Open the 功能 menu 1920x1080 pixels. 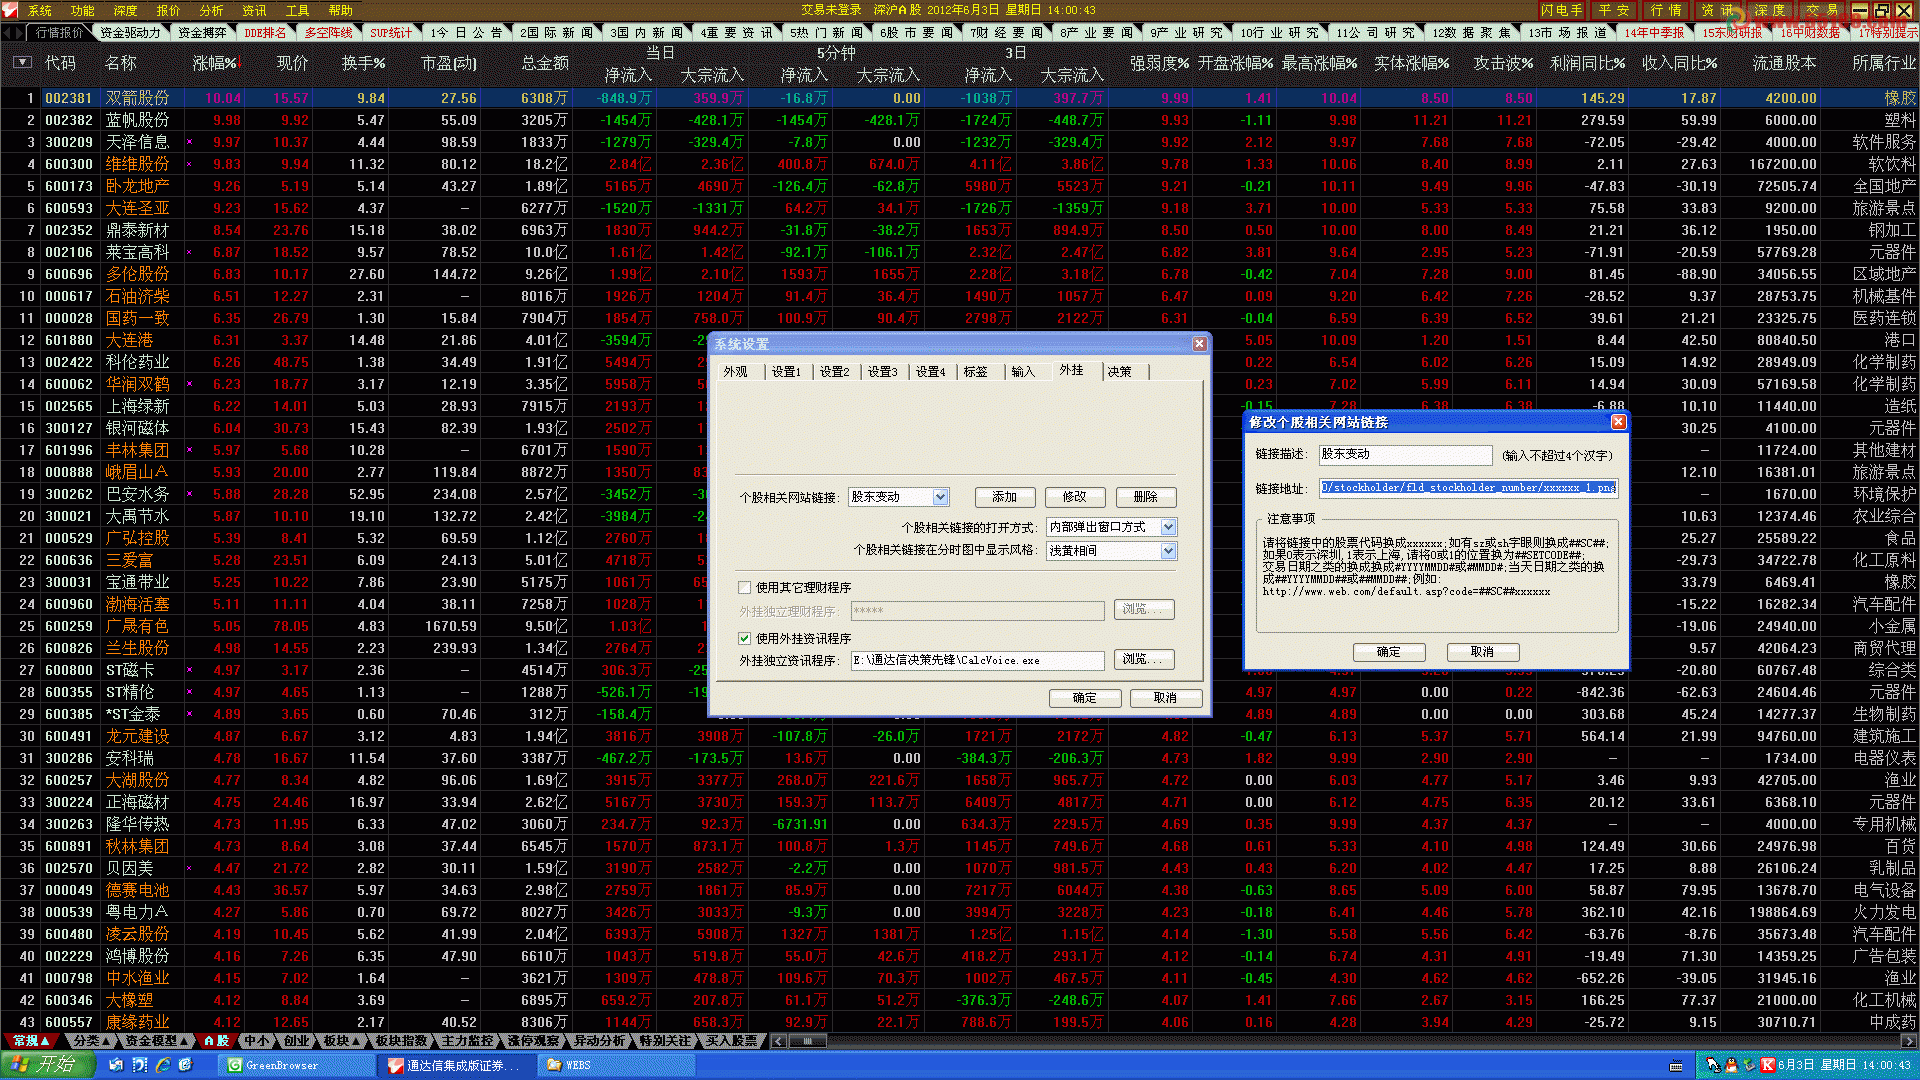click(82, 10)
